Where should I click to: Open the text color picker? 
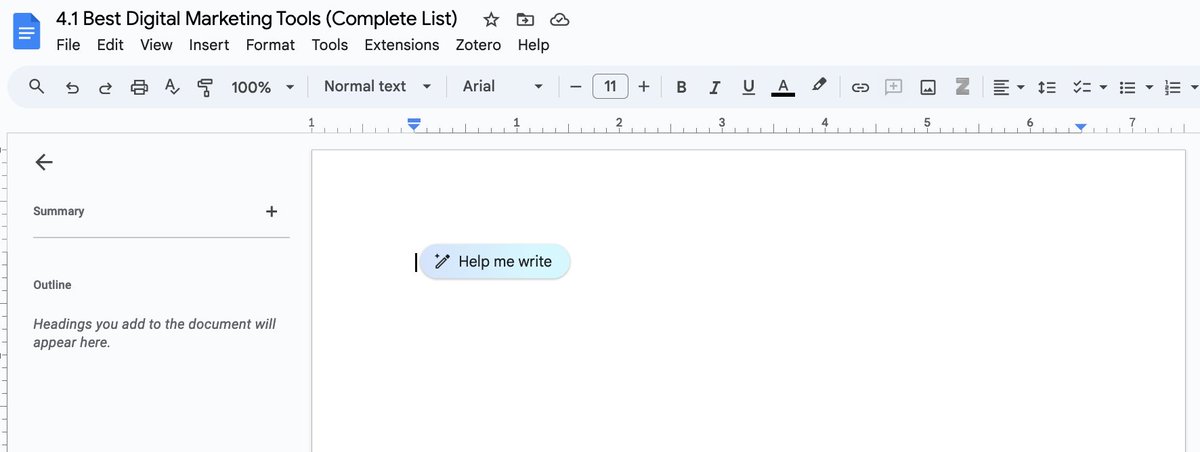tap(783, 87)
